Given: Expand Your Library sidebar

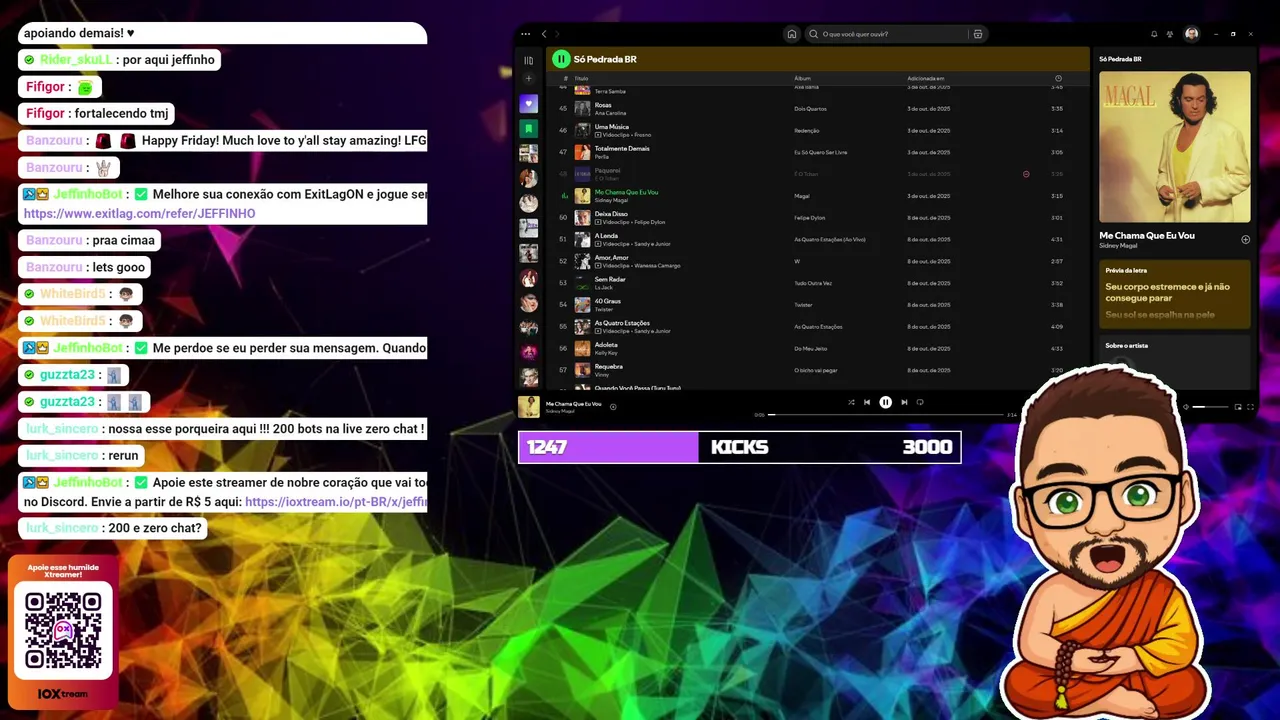Looking at the screenshot, I should 529,60.
